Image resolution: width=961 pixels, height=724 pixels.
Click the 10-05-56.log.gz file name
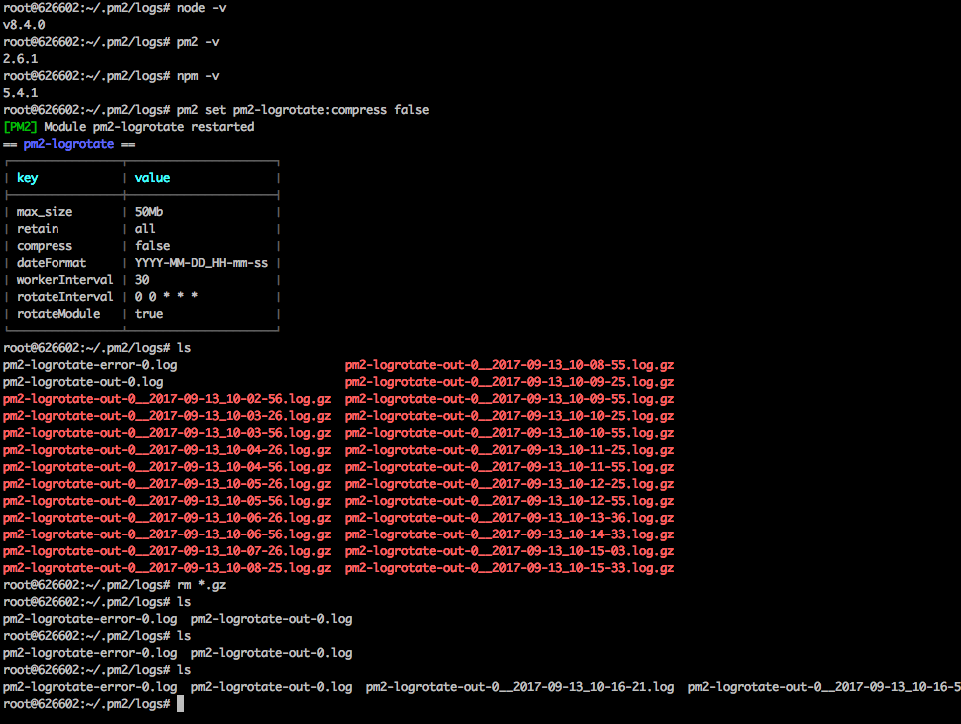167,501
